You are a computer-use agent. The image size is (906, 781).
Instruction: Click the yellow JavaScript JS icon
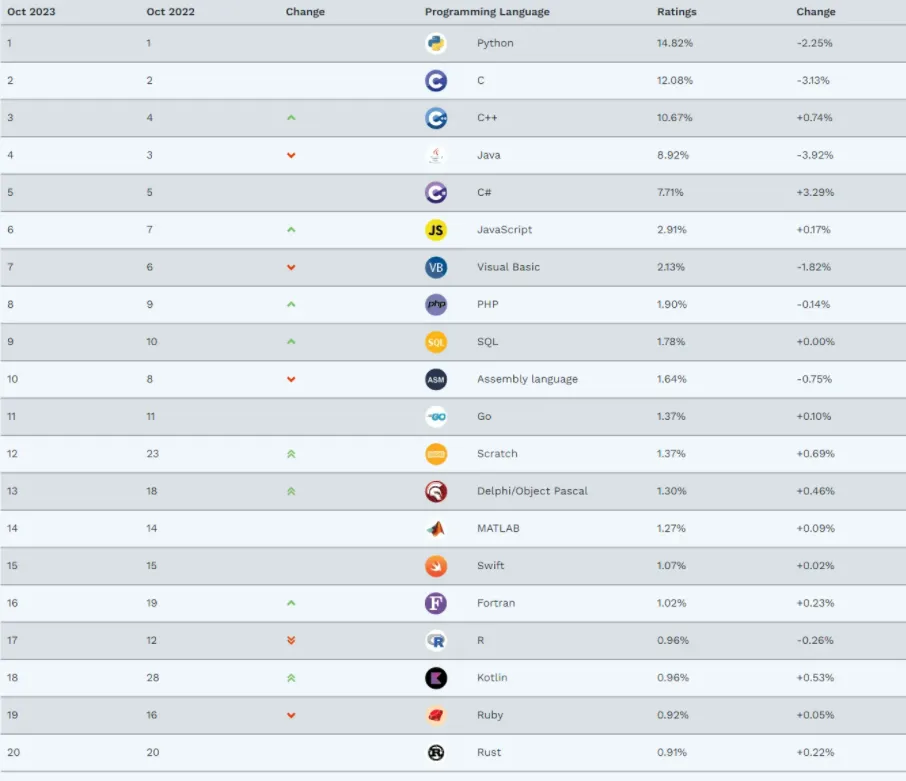coord(435,230)
